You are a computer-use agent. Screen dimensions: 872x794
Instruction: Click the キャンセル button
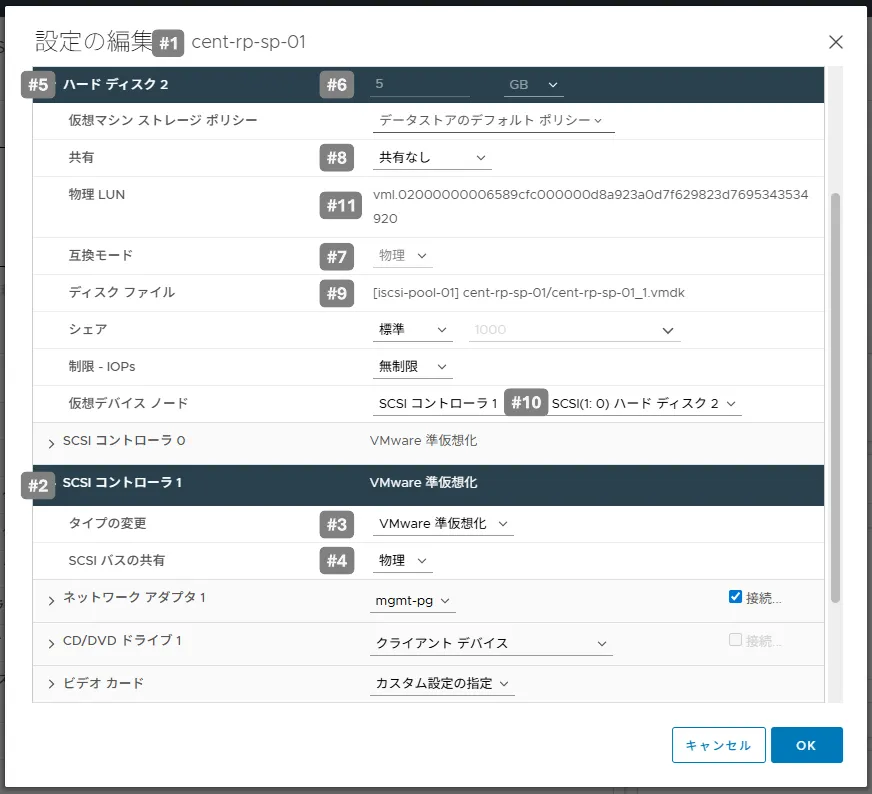(x=719, y=746)
